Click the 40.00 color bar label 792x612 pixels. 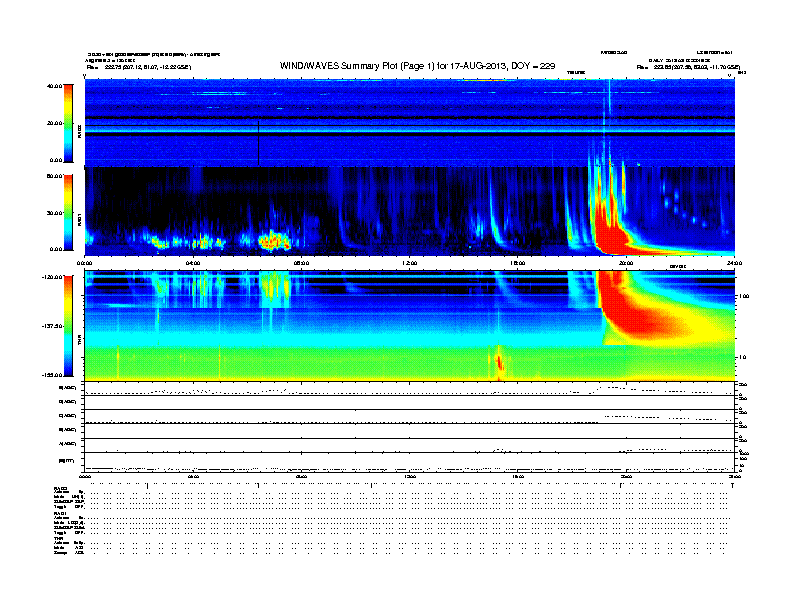click(x=54, y=86)
